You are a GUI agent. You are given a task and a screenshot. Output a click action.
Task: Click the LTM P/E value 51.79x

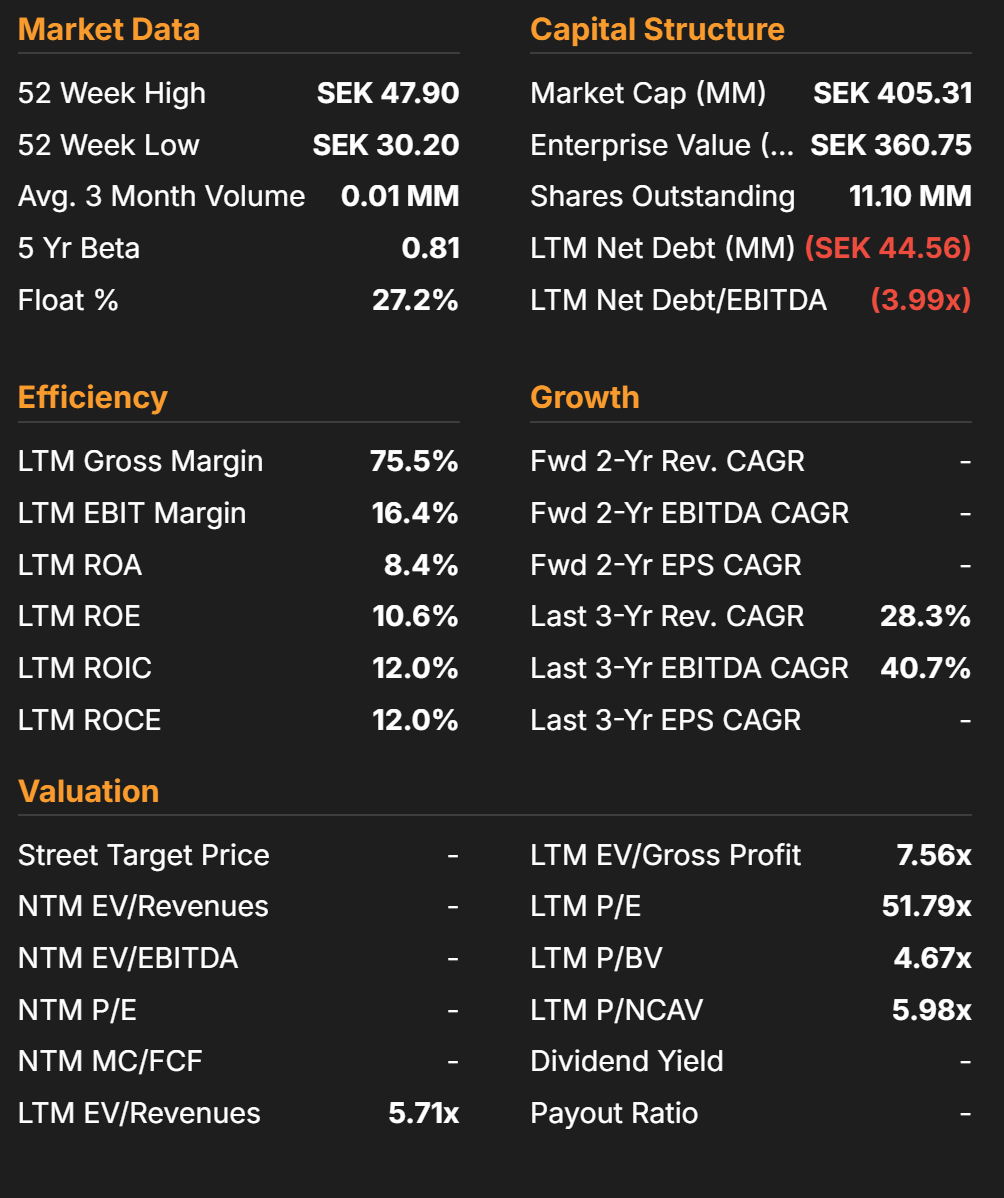point(926,906)
